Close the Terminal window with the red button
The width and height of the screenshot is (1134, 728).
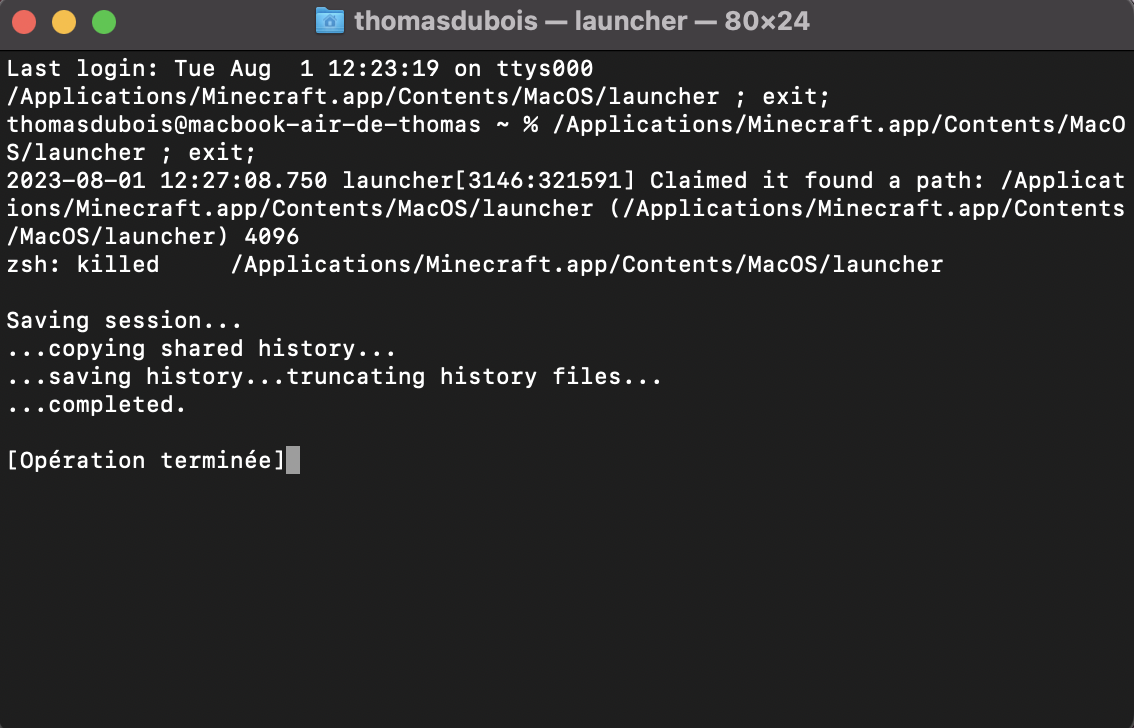(x=25, y=22)
